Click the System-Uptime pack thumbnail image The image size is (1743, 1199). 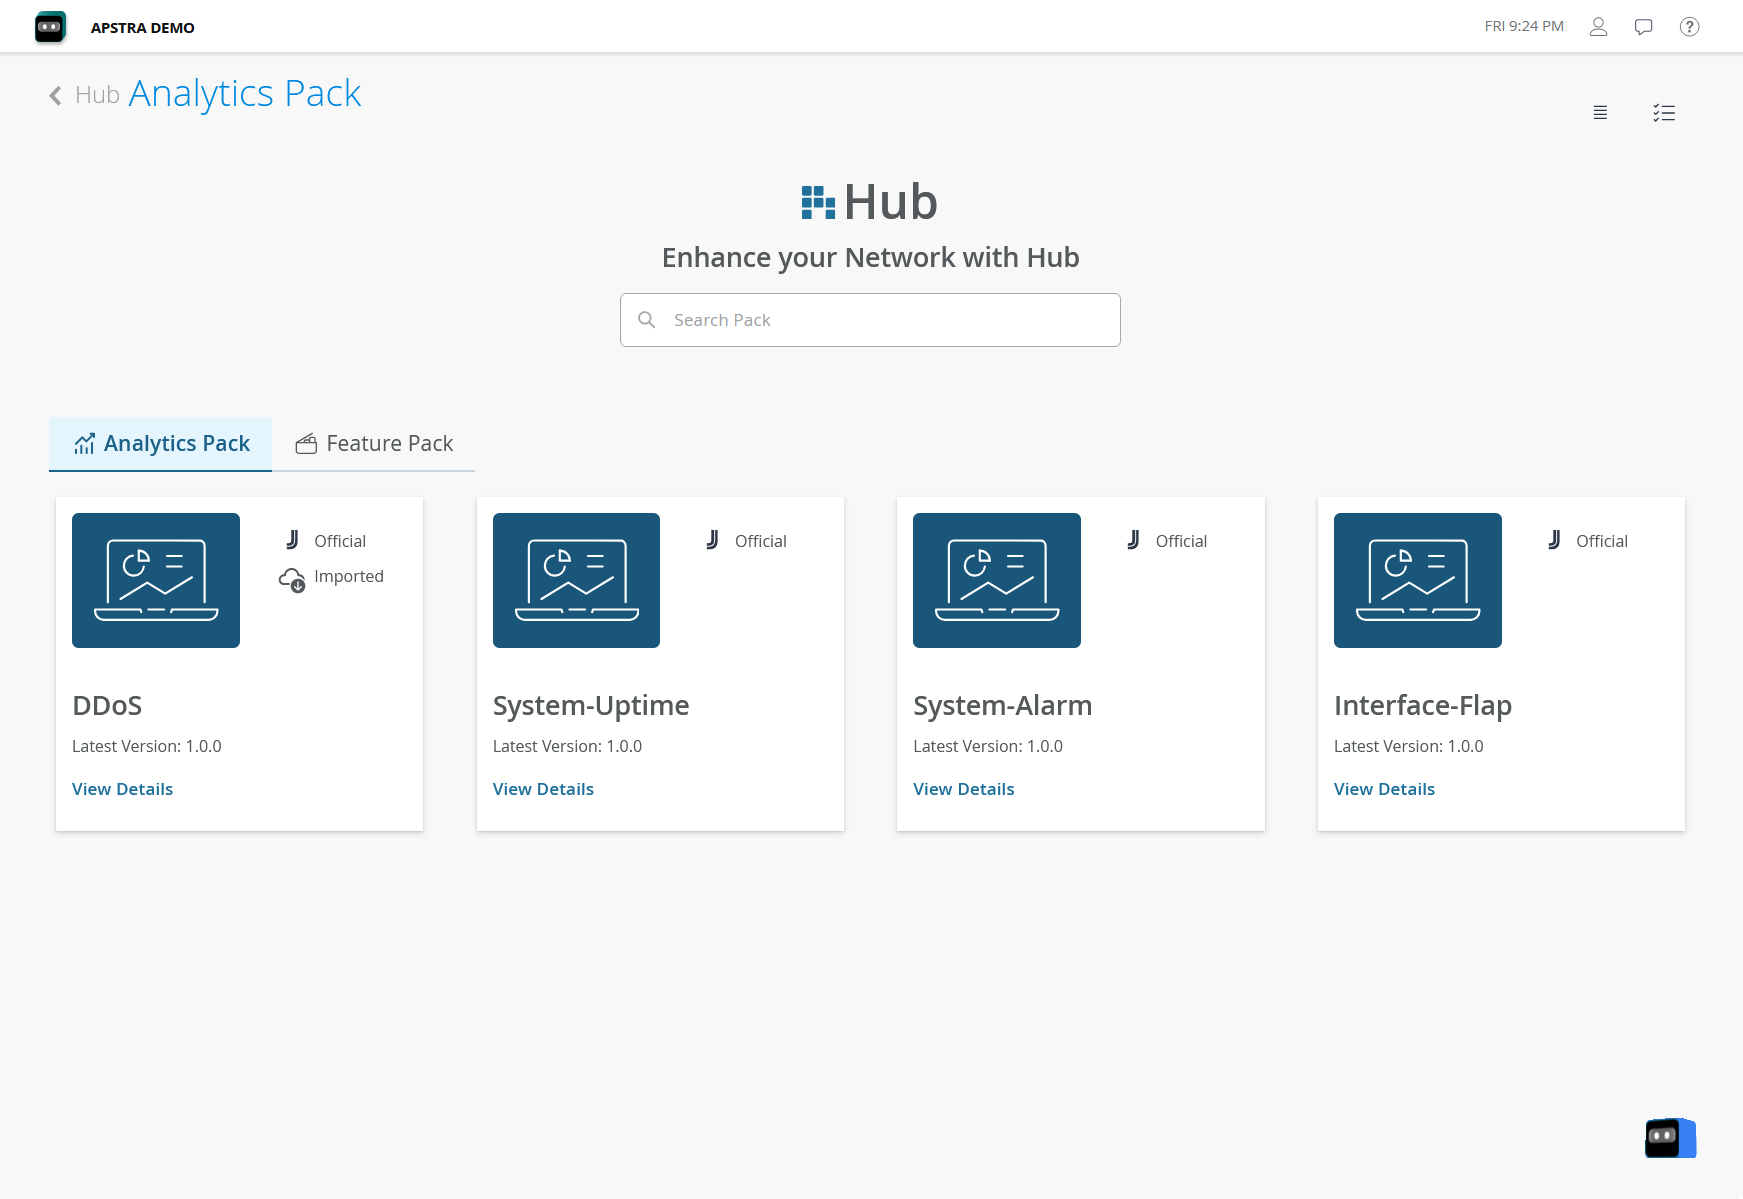click(576, 580)
